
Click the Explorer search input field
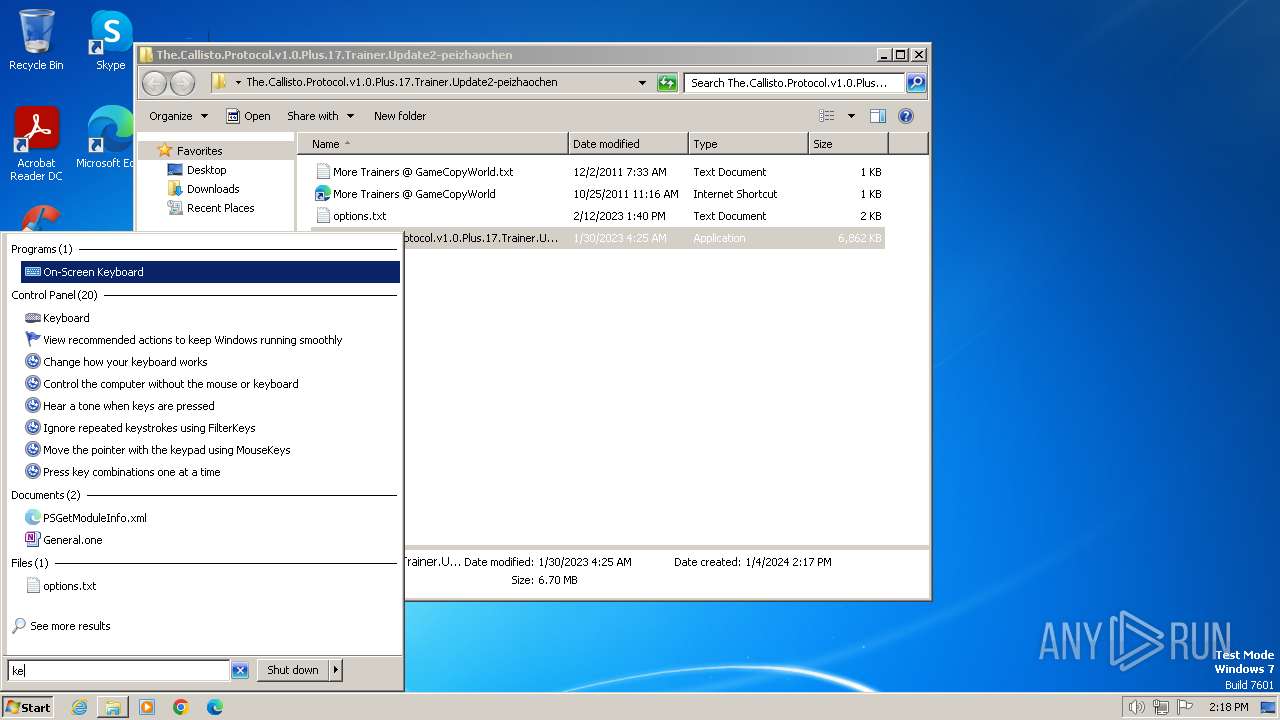[795, 83]
